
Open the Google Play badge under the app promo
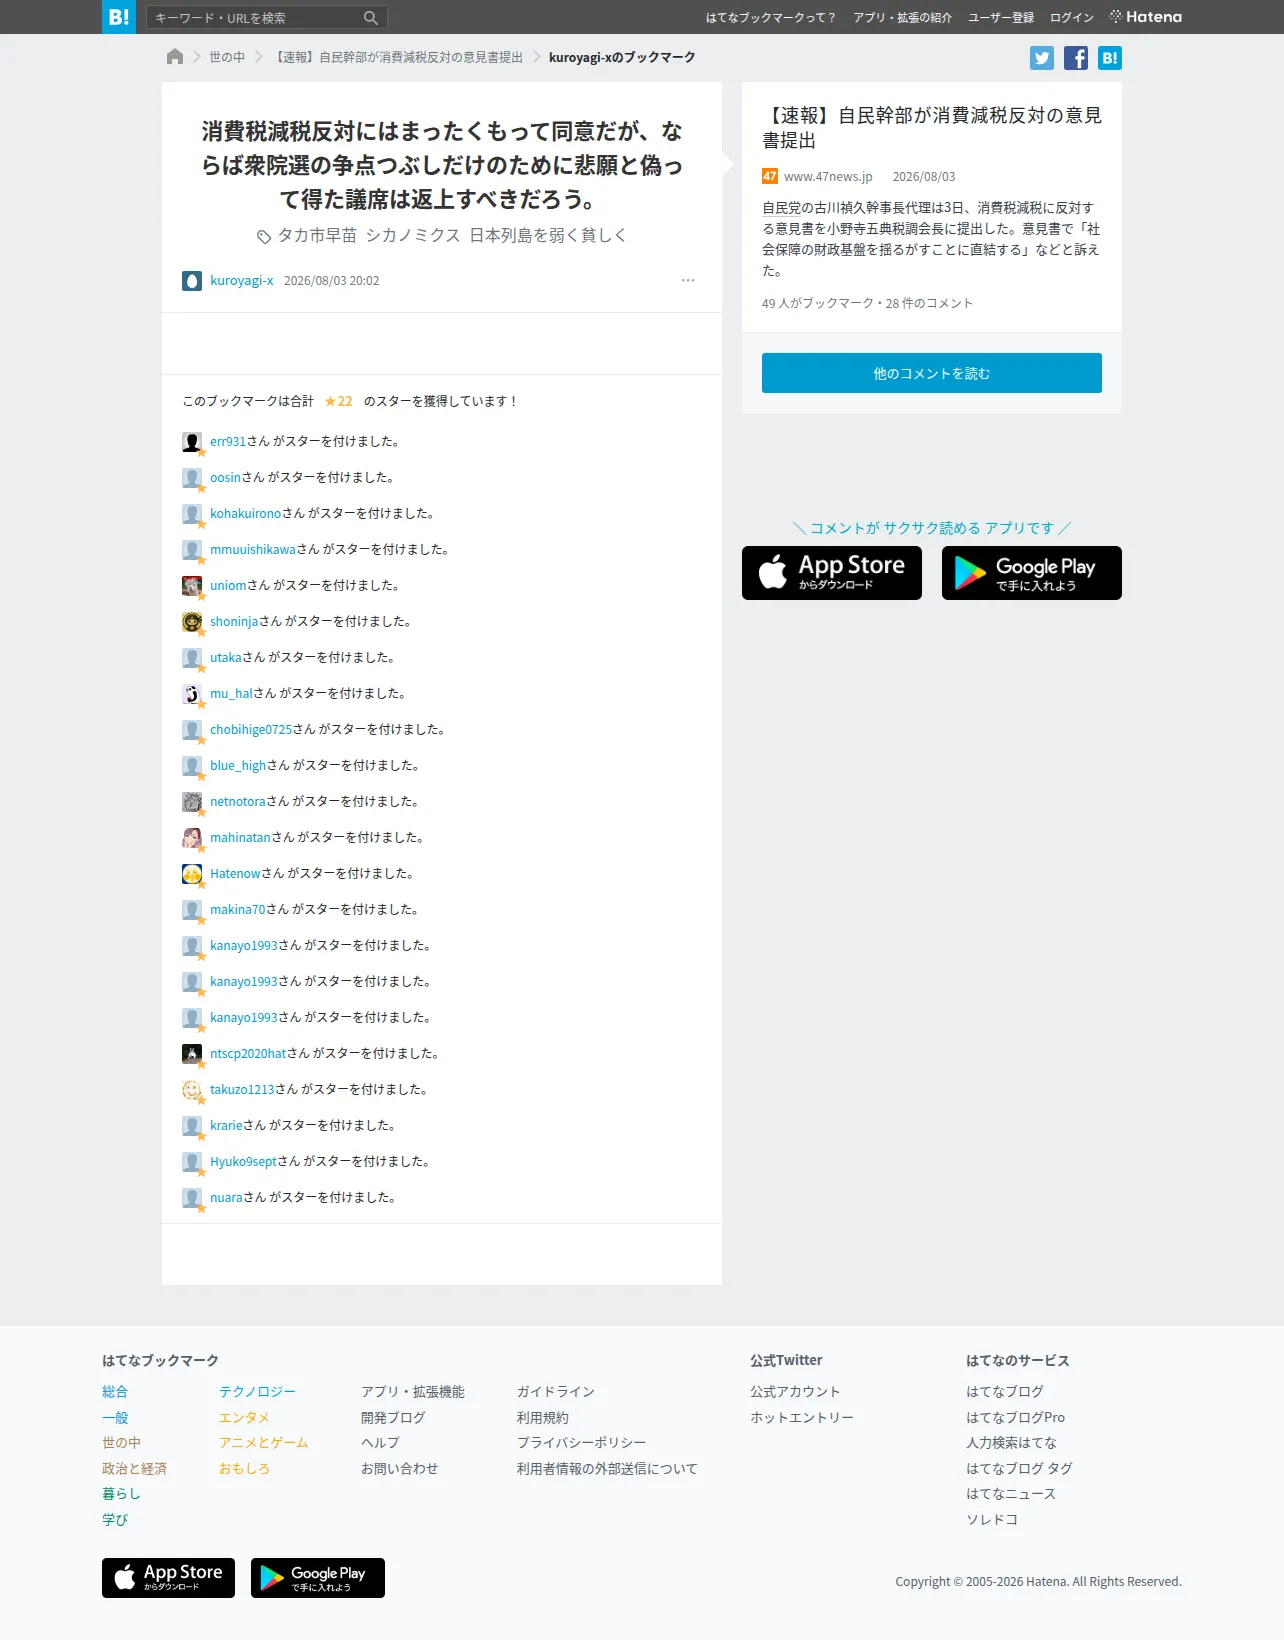tap(1032, 573)
